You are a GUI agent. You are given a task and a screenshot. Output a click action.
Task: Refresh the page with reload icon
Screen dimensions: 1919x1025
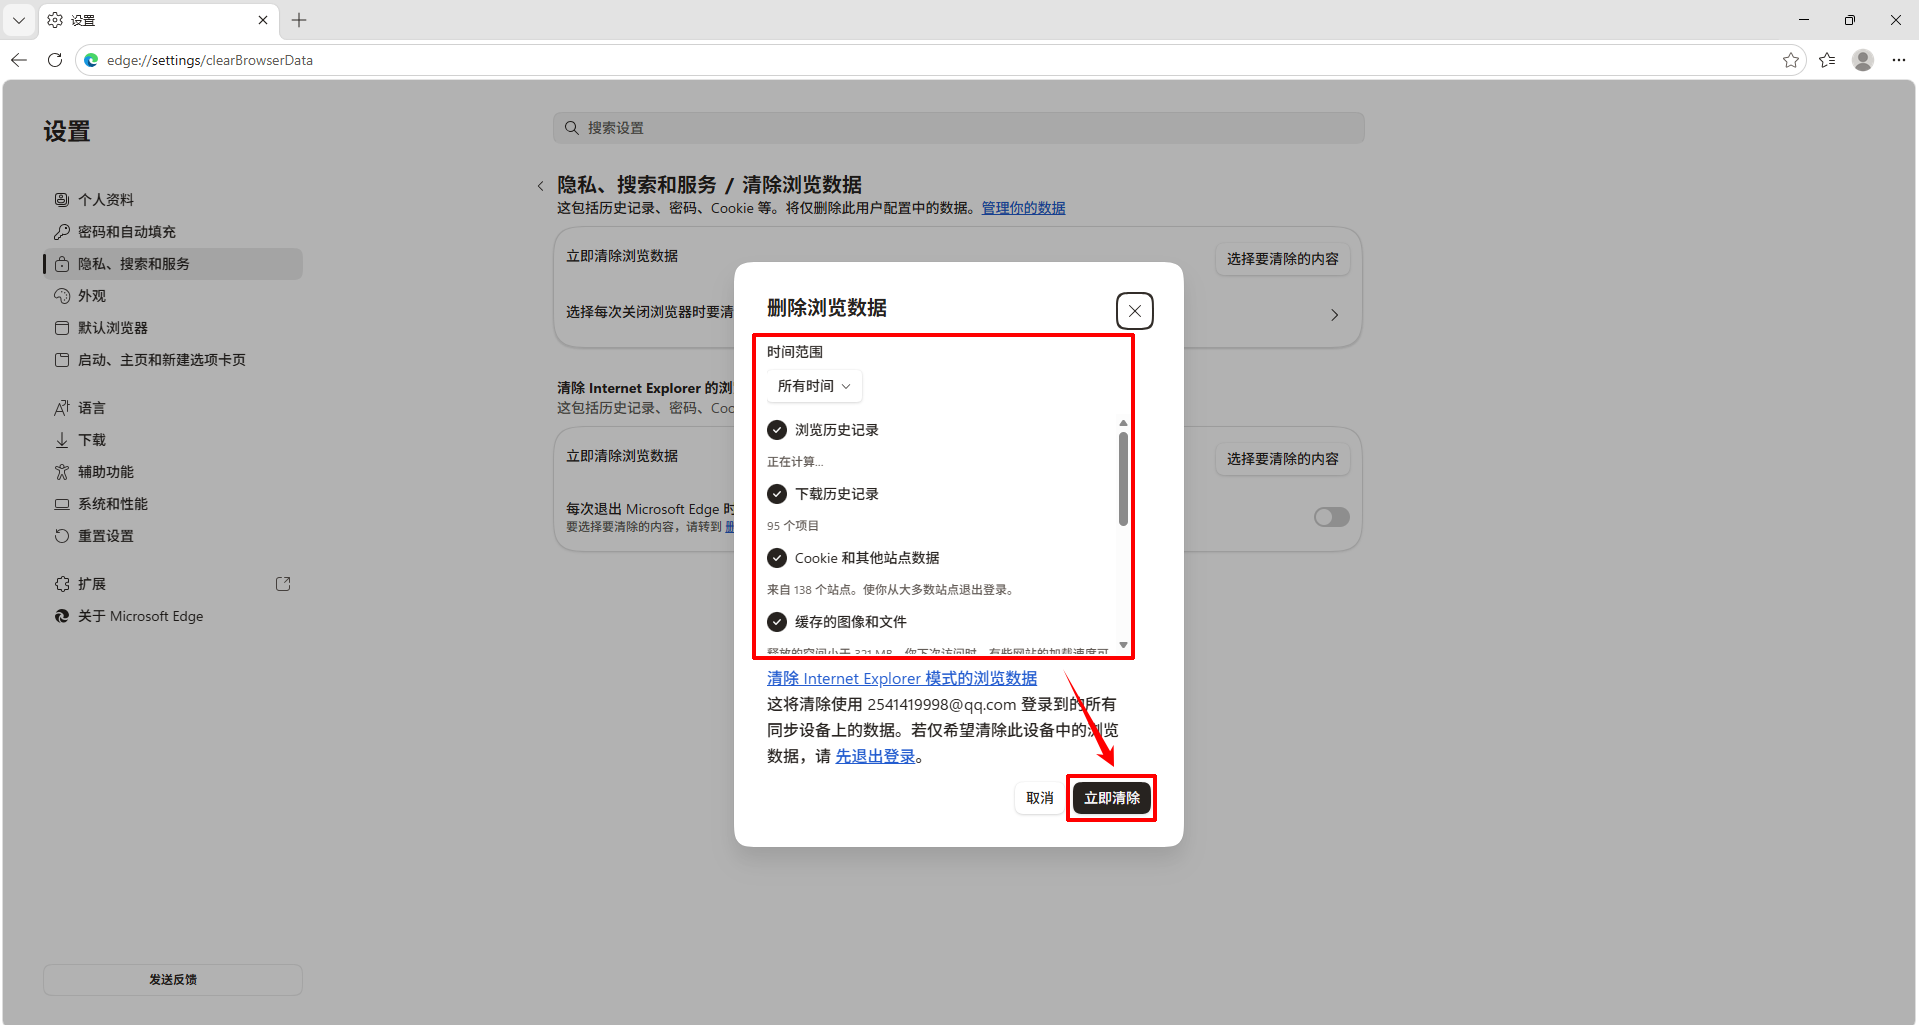point(55,60)
